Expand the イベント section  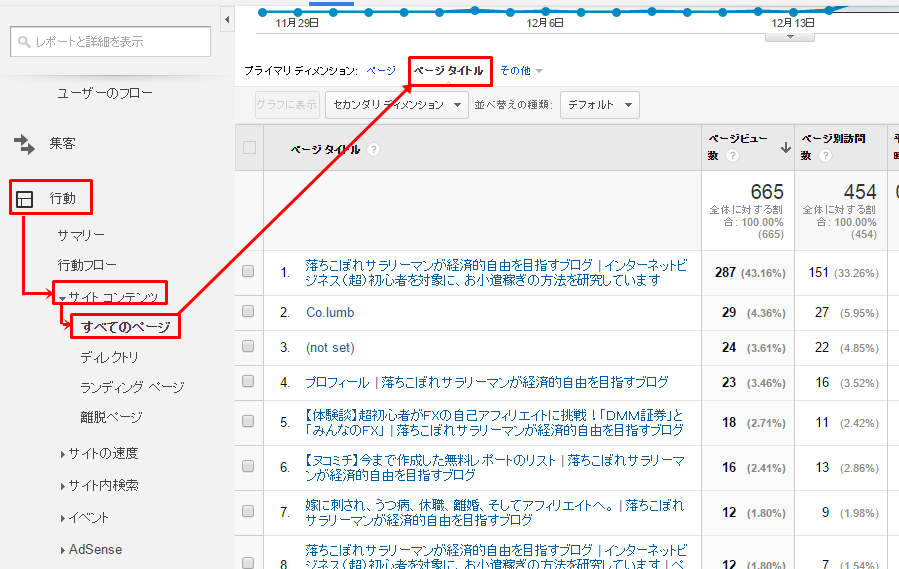(62, 519)
